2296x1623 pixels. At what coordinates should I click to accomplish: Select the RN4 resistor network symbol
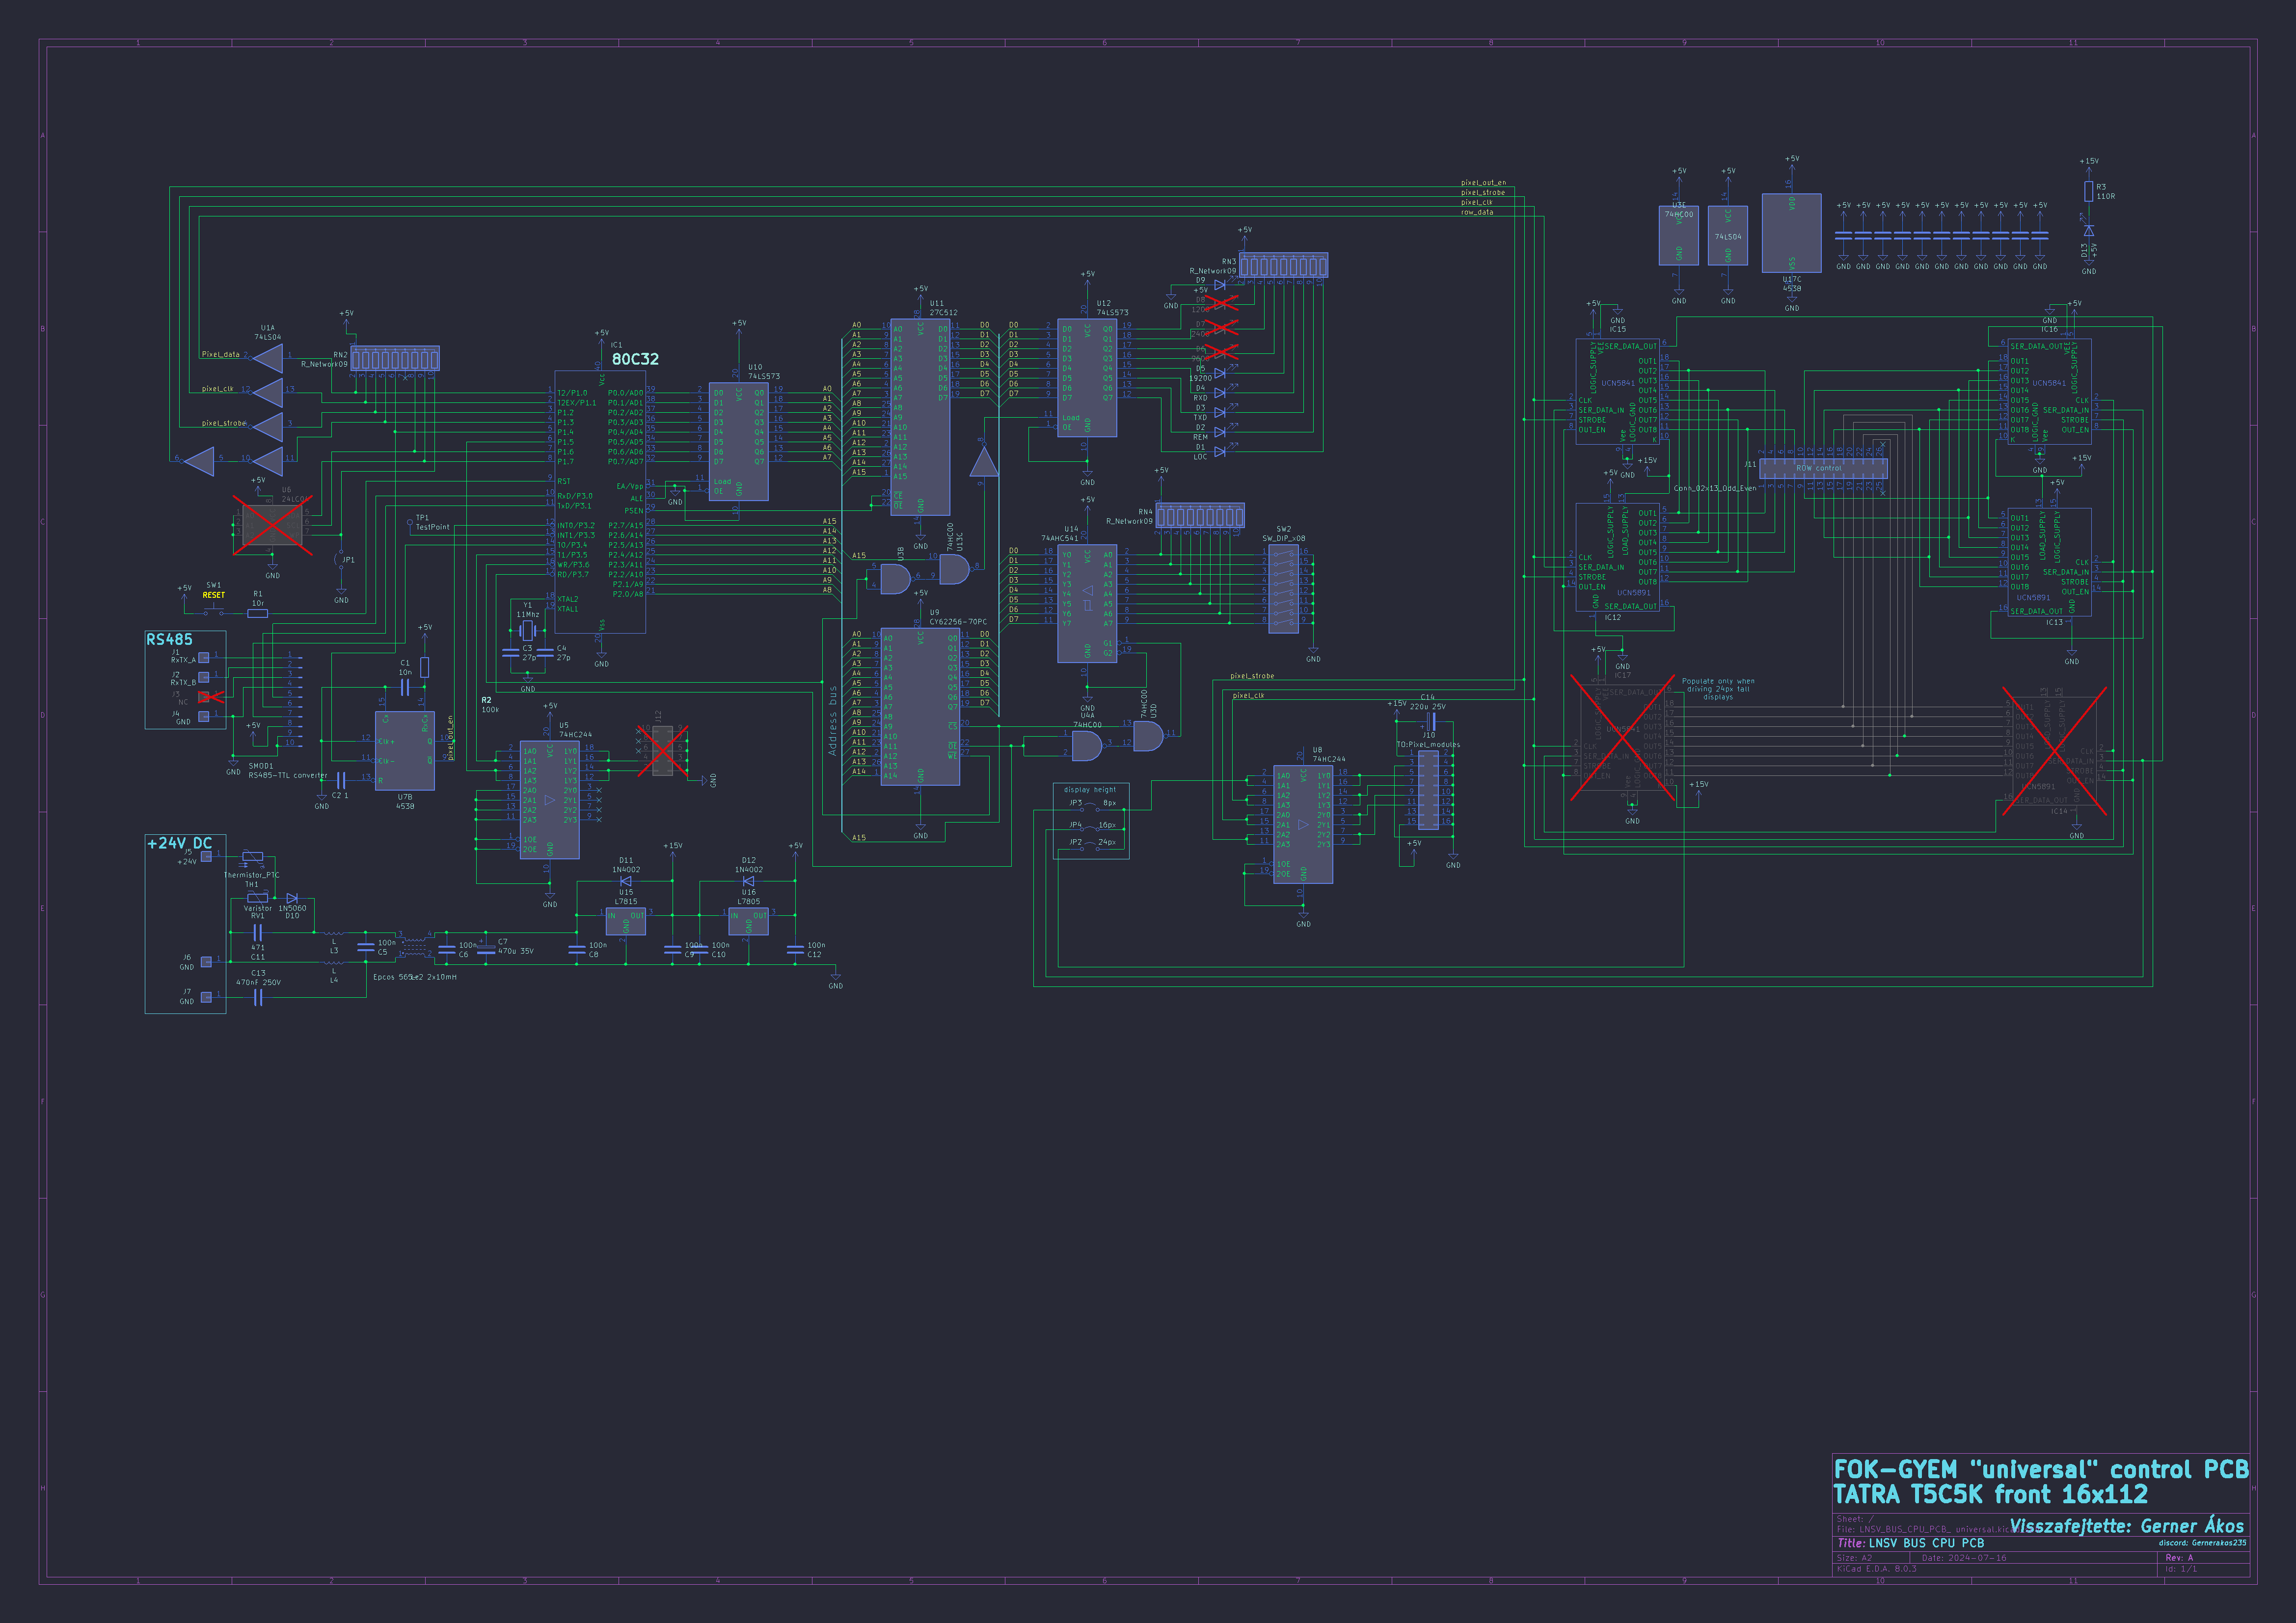pos(1200,515)
